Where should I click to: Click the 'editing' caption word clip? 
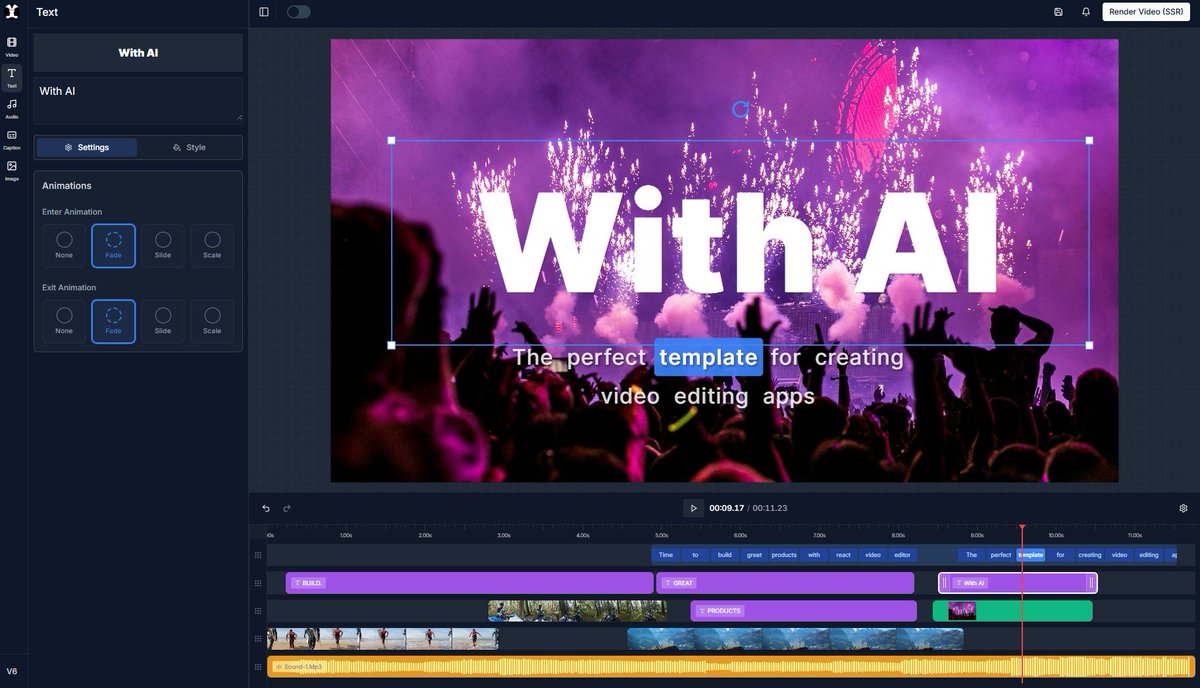tap(1149, 555)
